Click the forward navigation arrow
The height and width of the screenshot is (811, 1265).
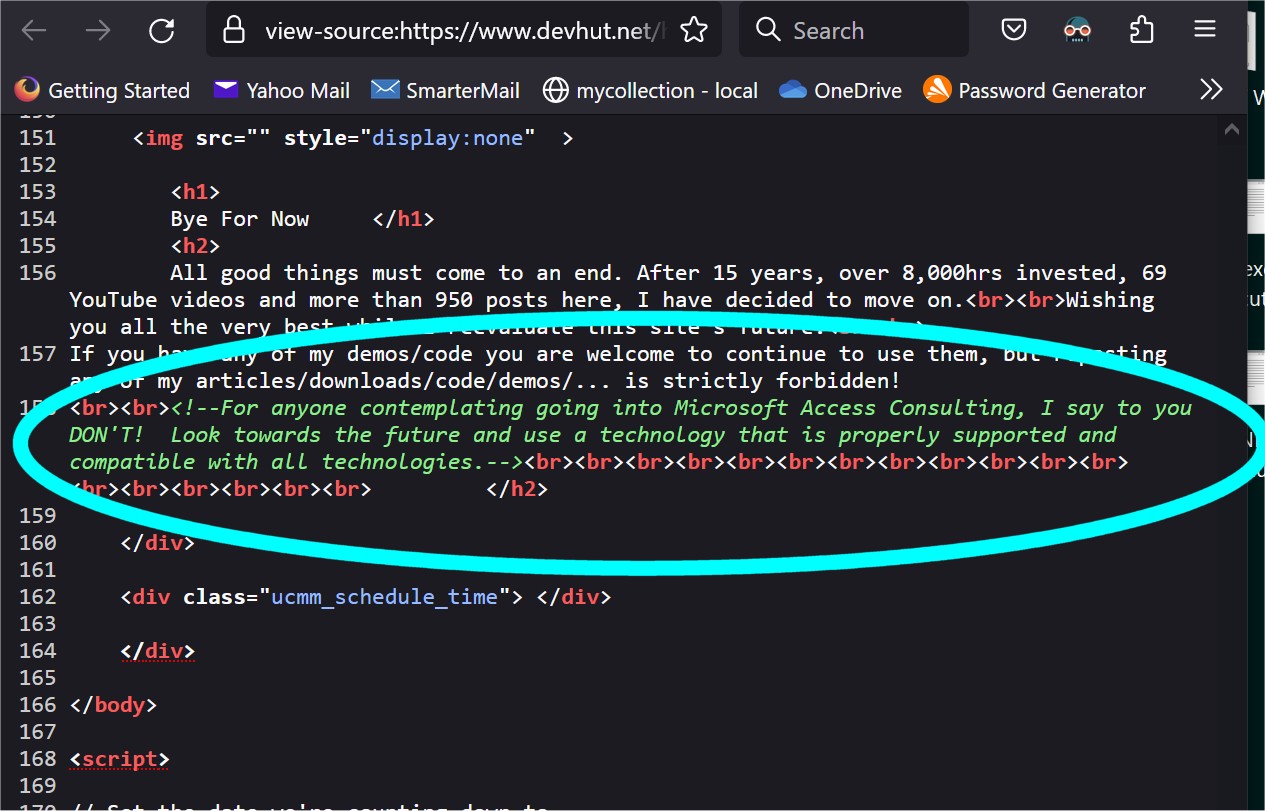click(98, 31)
